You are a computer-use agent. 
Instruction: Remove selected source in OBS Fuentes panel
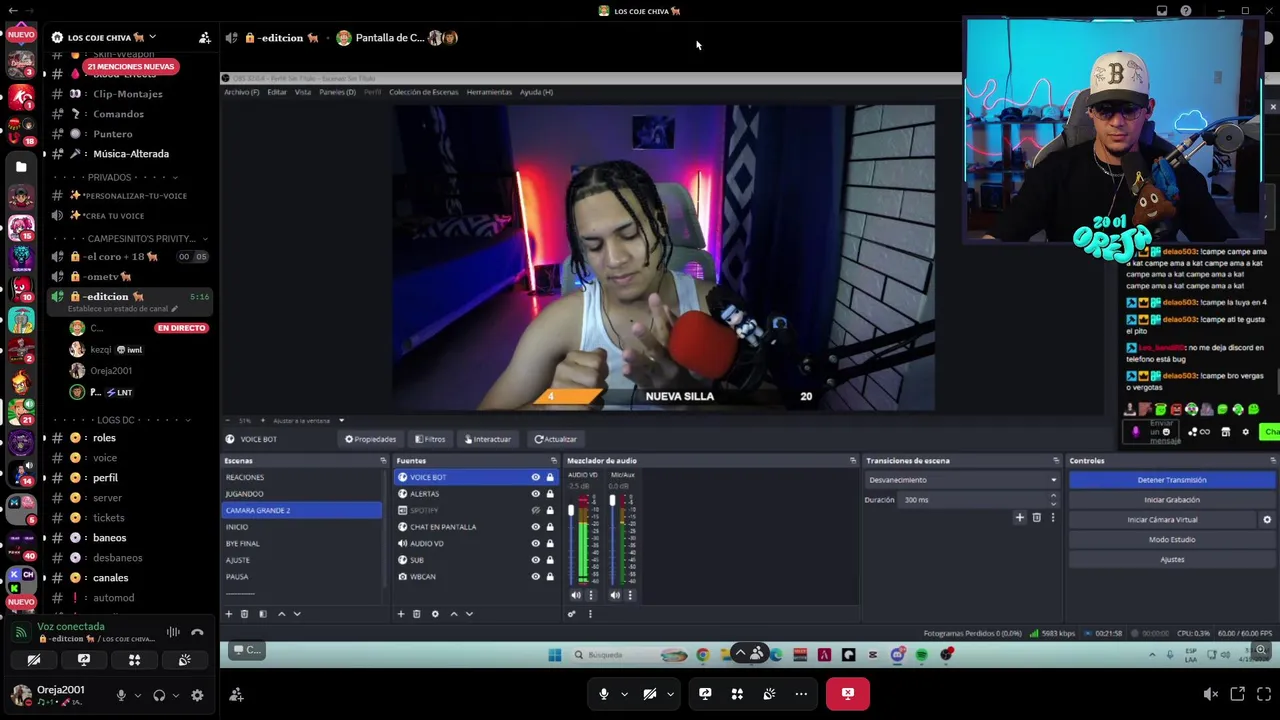click(417, 614)
